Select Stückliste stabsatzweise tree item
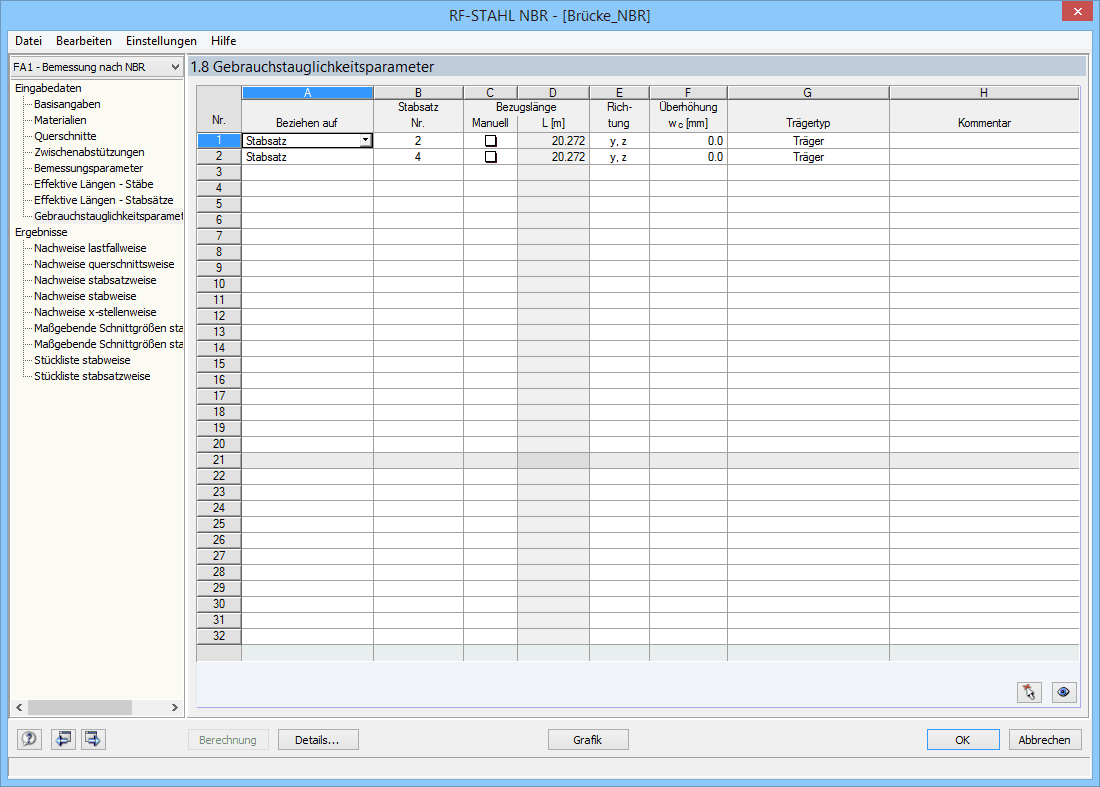Viewport: 1100px width, 787px height. click(92, 377)
